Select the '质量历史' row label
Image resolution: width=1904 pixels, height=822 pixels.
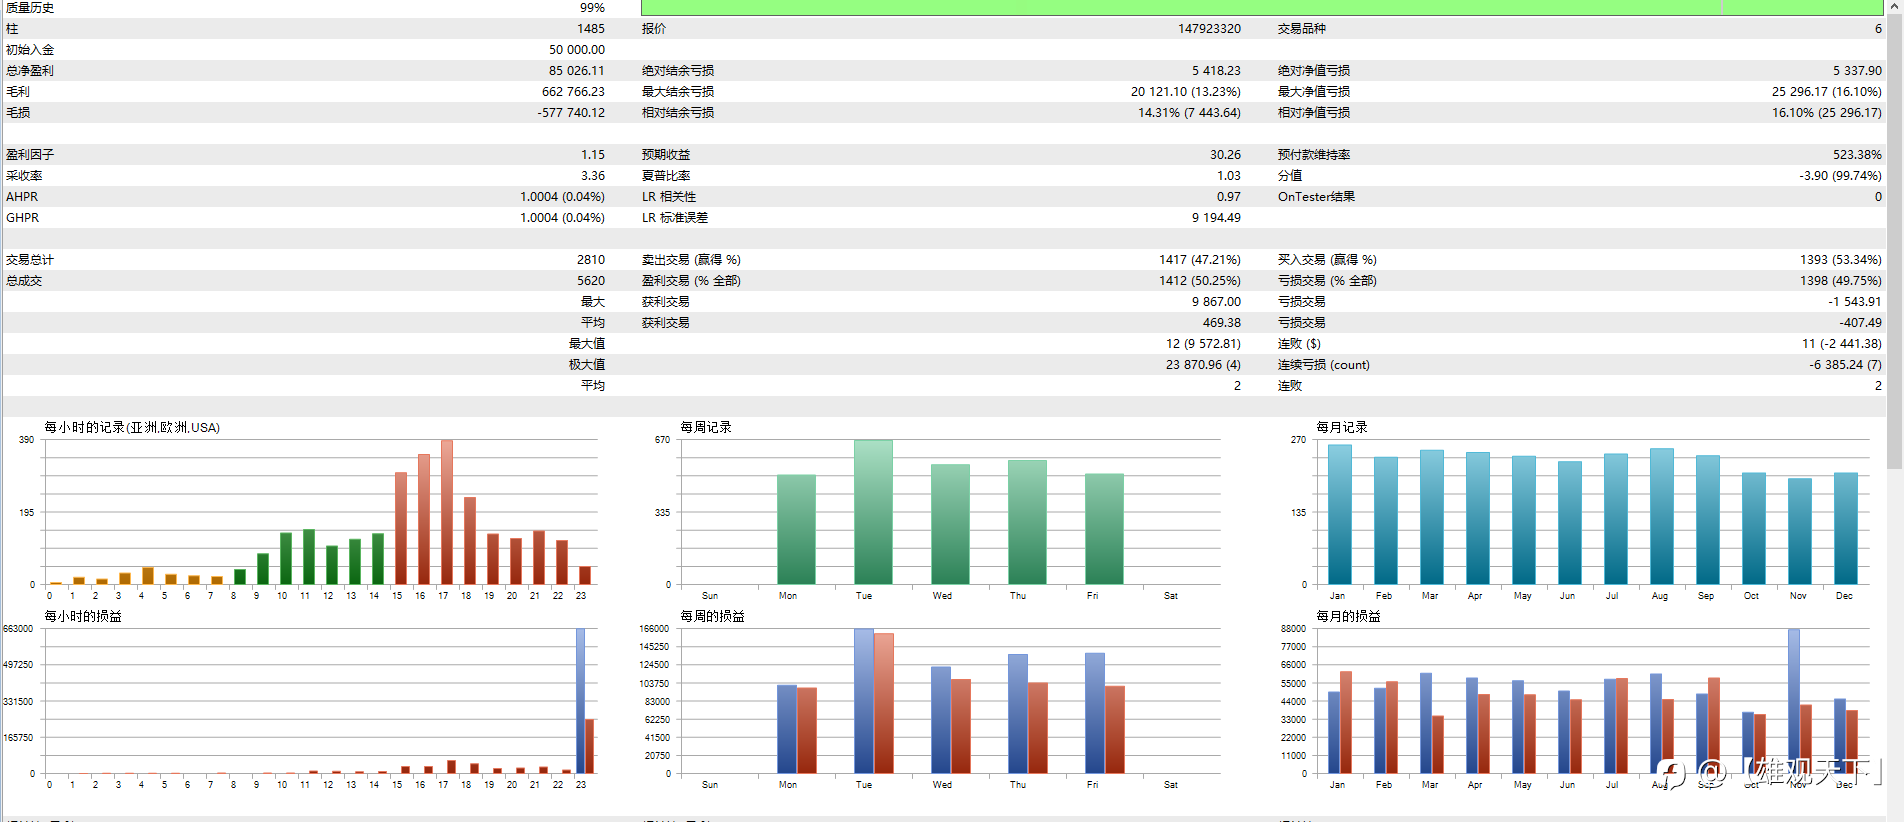click(30, 7)
